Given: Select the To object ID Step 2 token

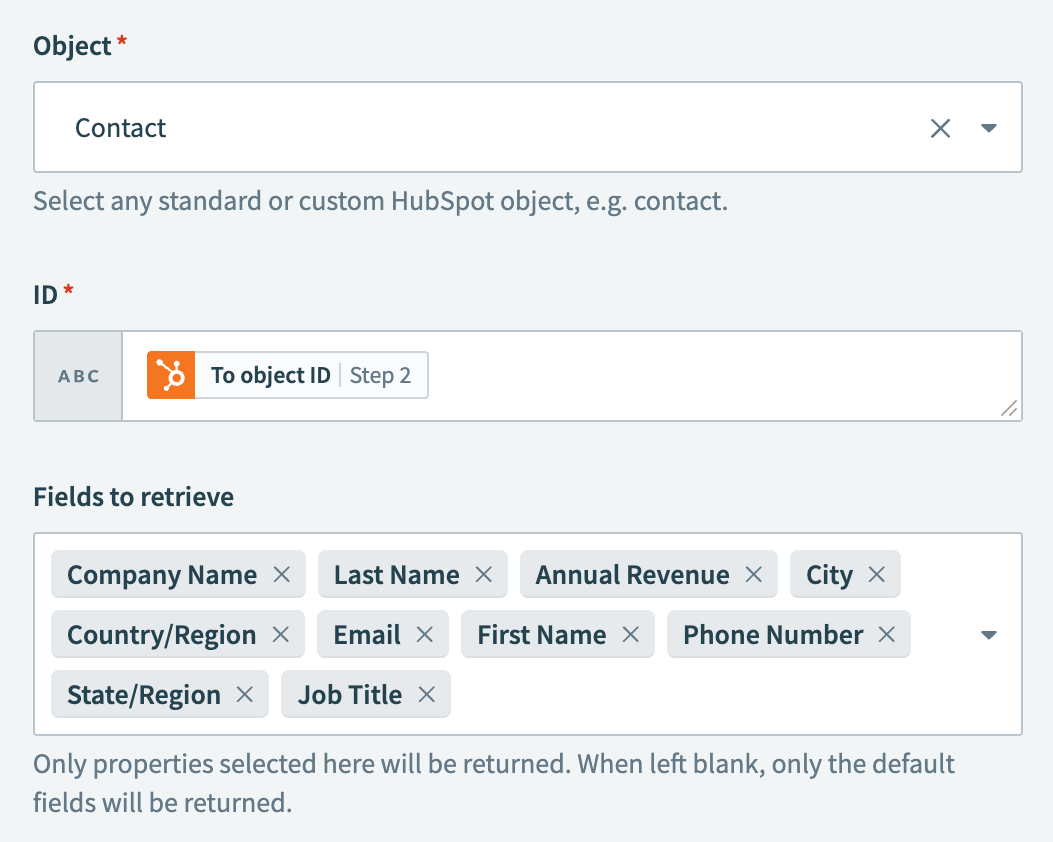Looking at the screenshot, I should pos(287,375).
